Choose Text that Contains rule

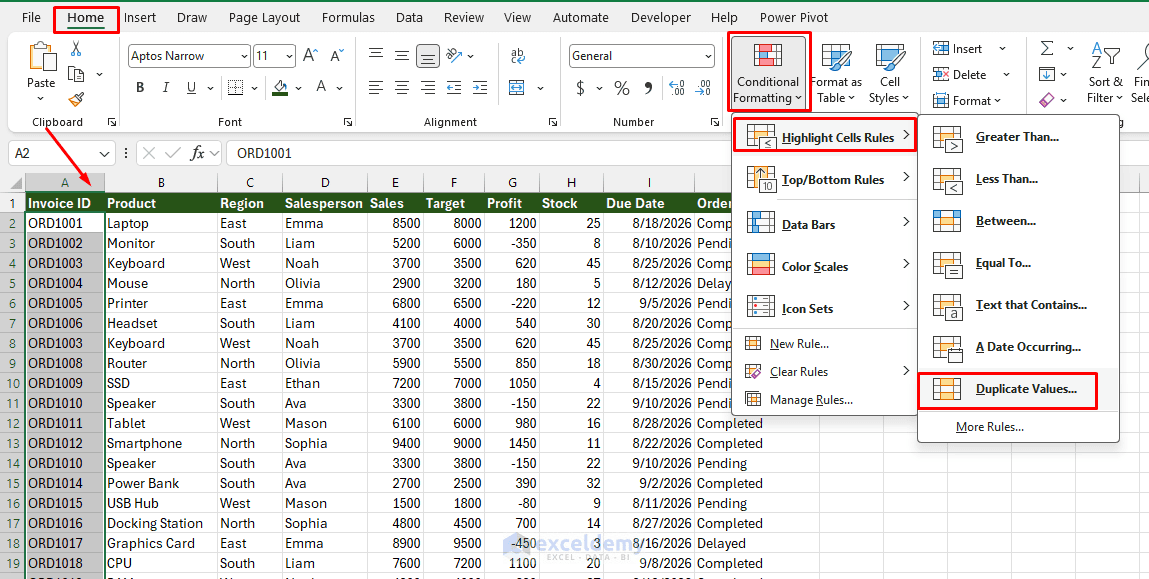pos(1018,306)
